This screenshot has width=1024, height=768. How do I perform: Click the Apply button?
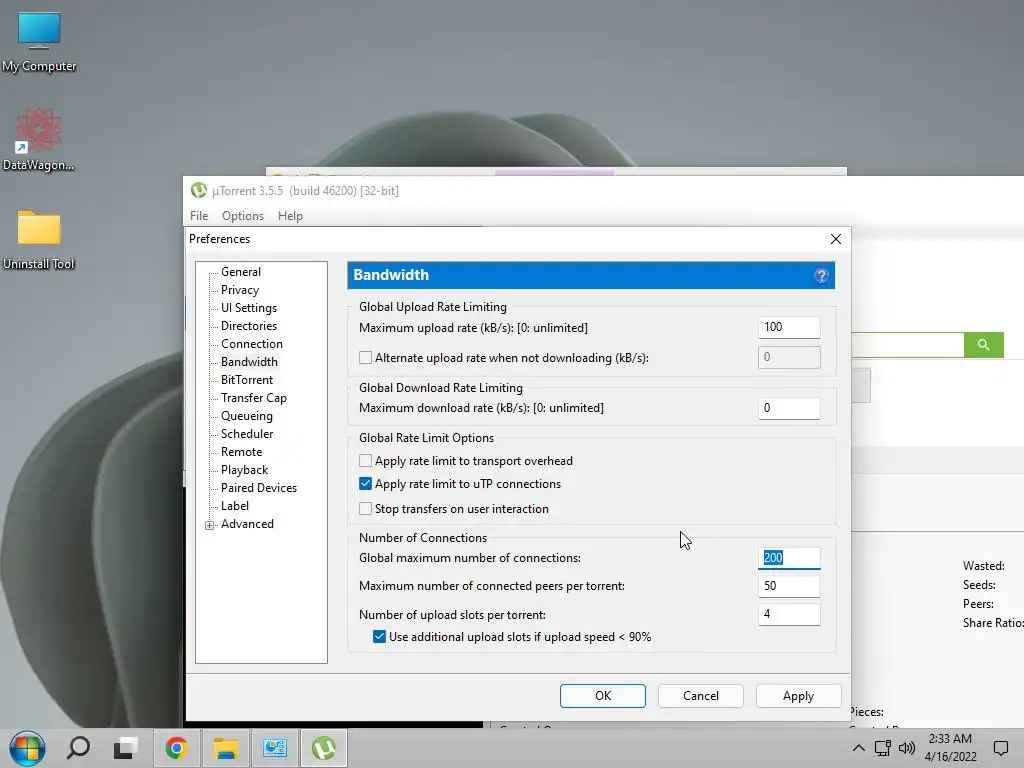799,696
